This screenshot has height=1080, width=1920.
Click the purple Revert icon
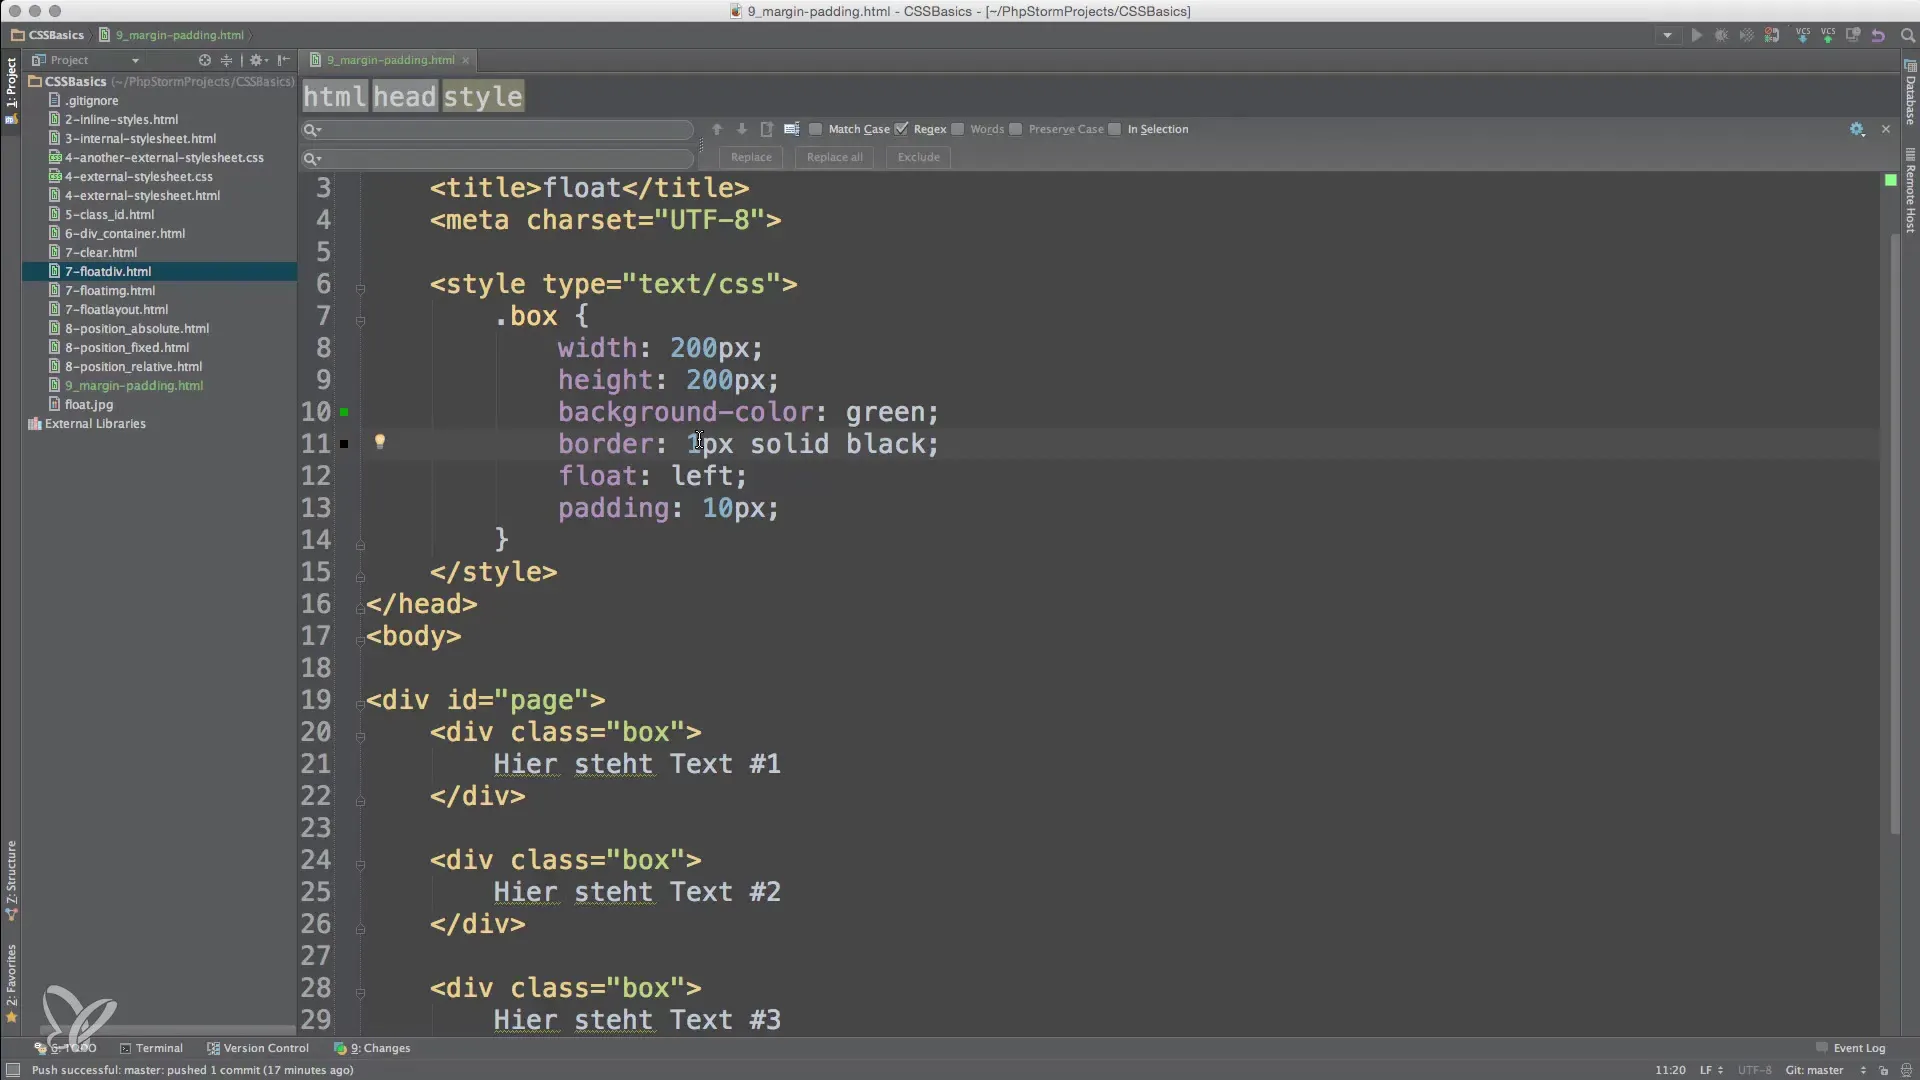(x=1878, y=35)
